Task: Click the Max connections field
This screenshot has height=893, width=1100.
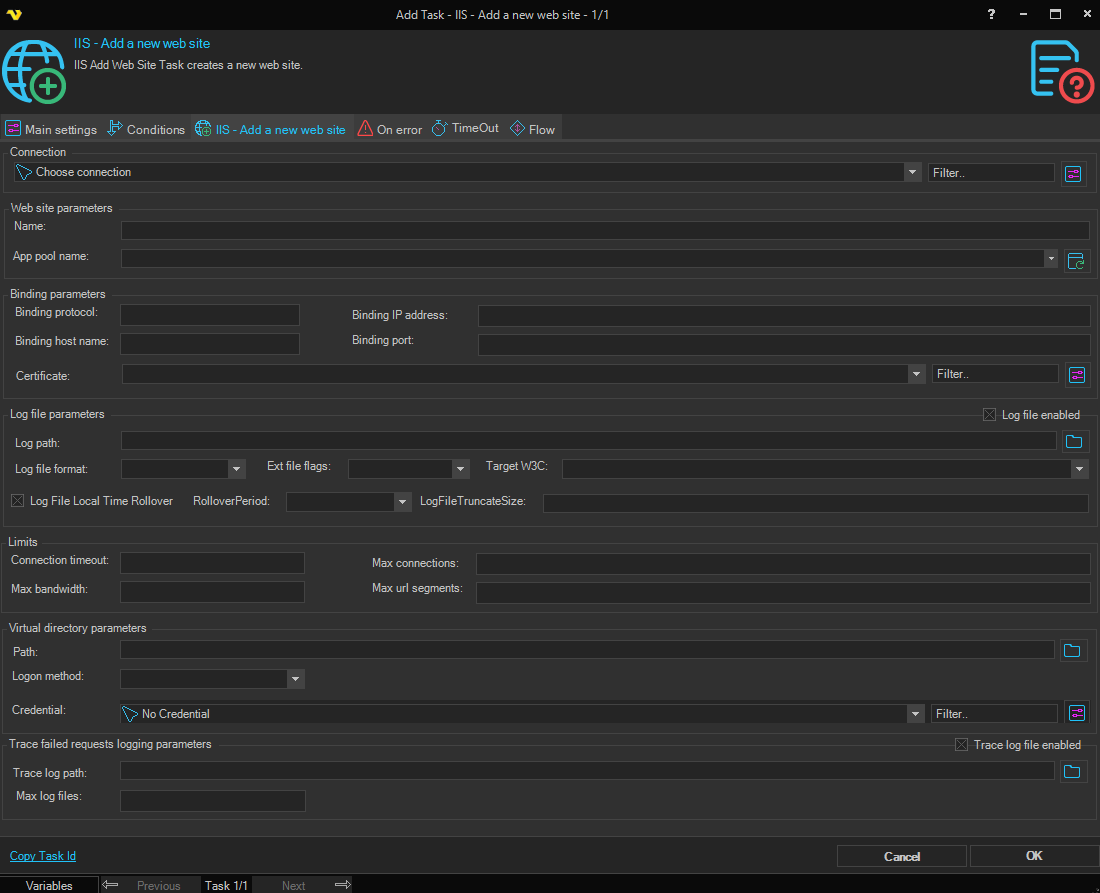Action: coord(783,563)
